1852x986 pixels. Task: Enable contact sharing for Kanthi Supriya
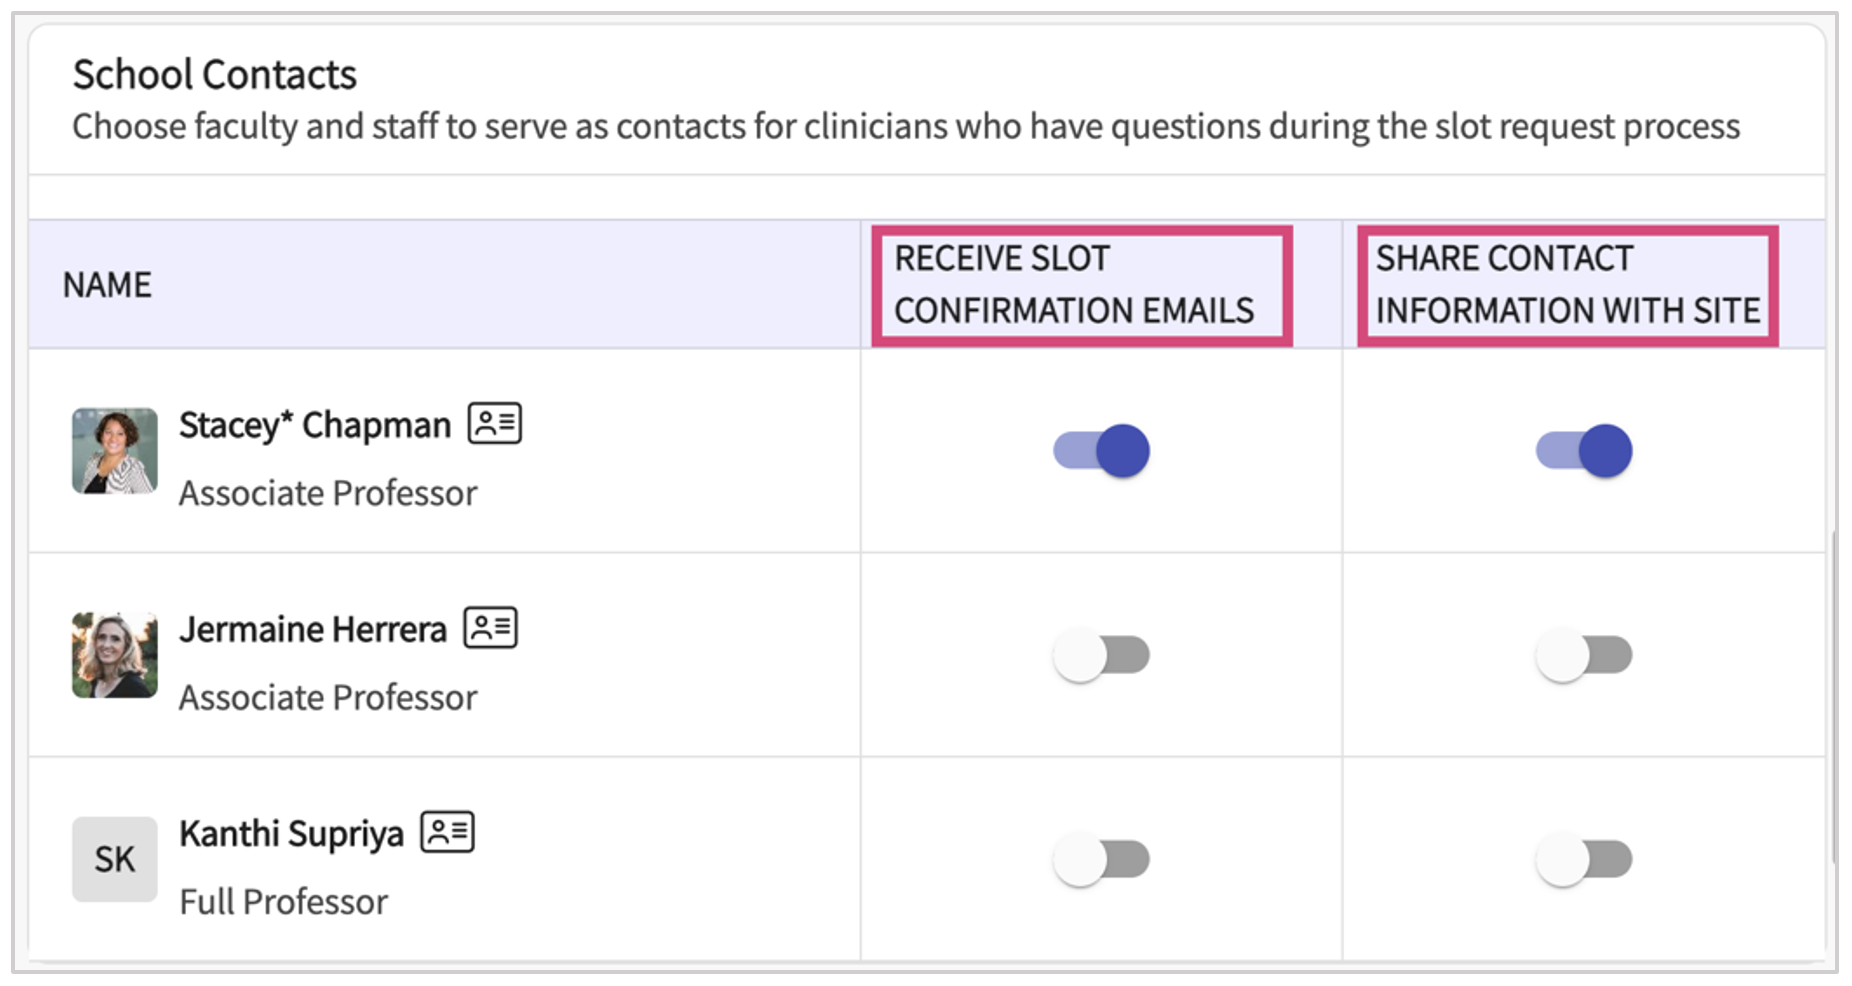click(x=1584, y=859)
